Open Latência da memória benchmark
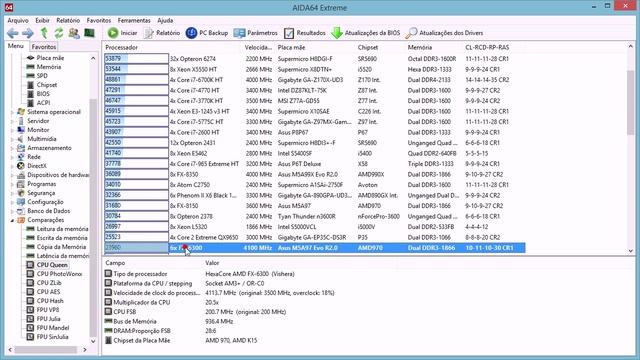This screenshot has width=640, height=360. 62,256
